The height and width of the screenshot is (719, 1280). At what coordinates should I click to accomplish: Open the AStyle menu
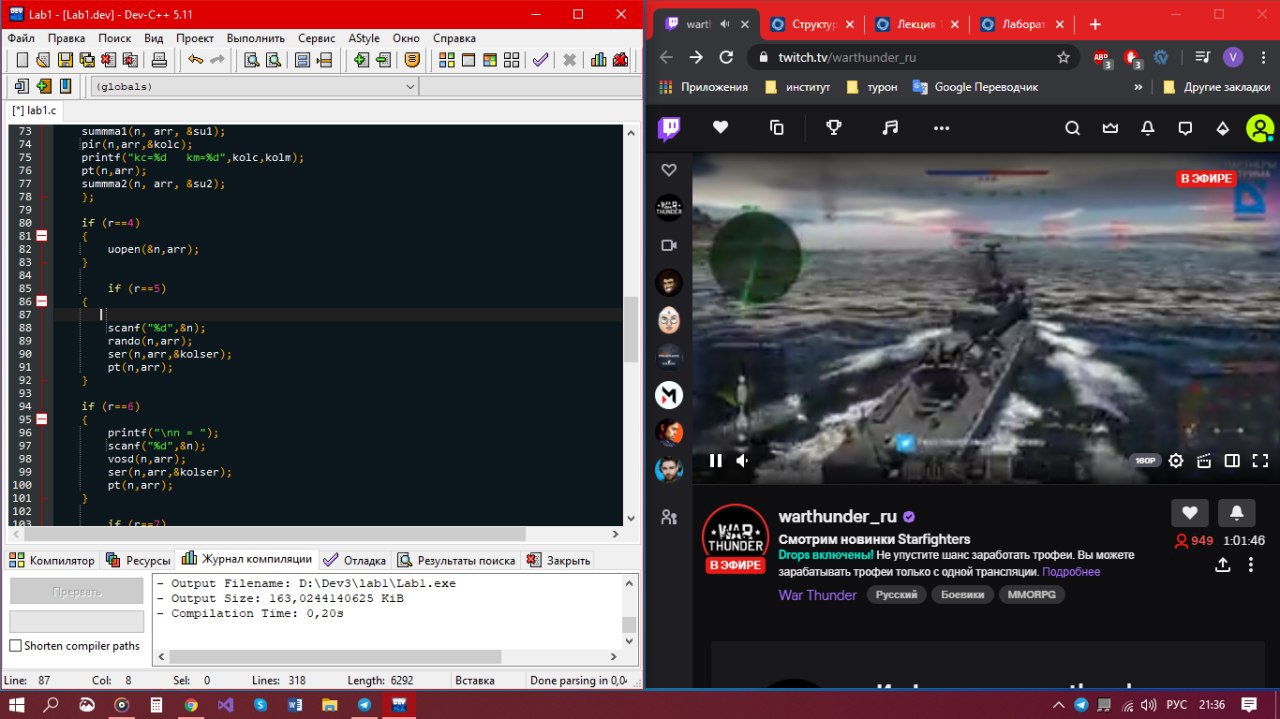[x=364, y=38]
